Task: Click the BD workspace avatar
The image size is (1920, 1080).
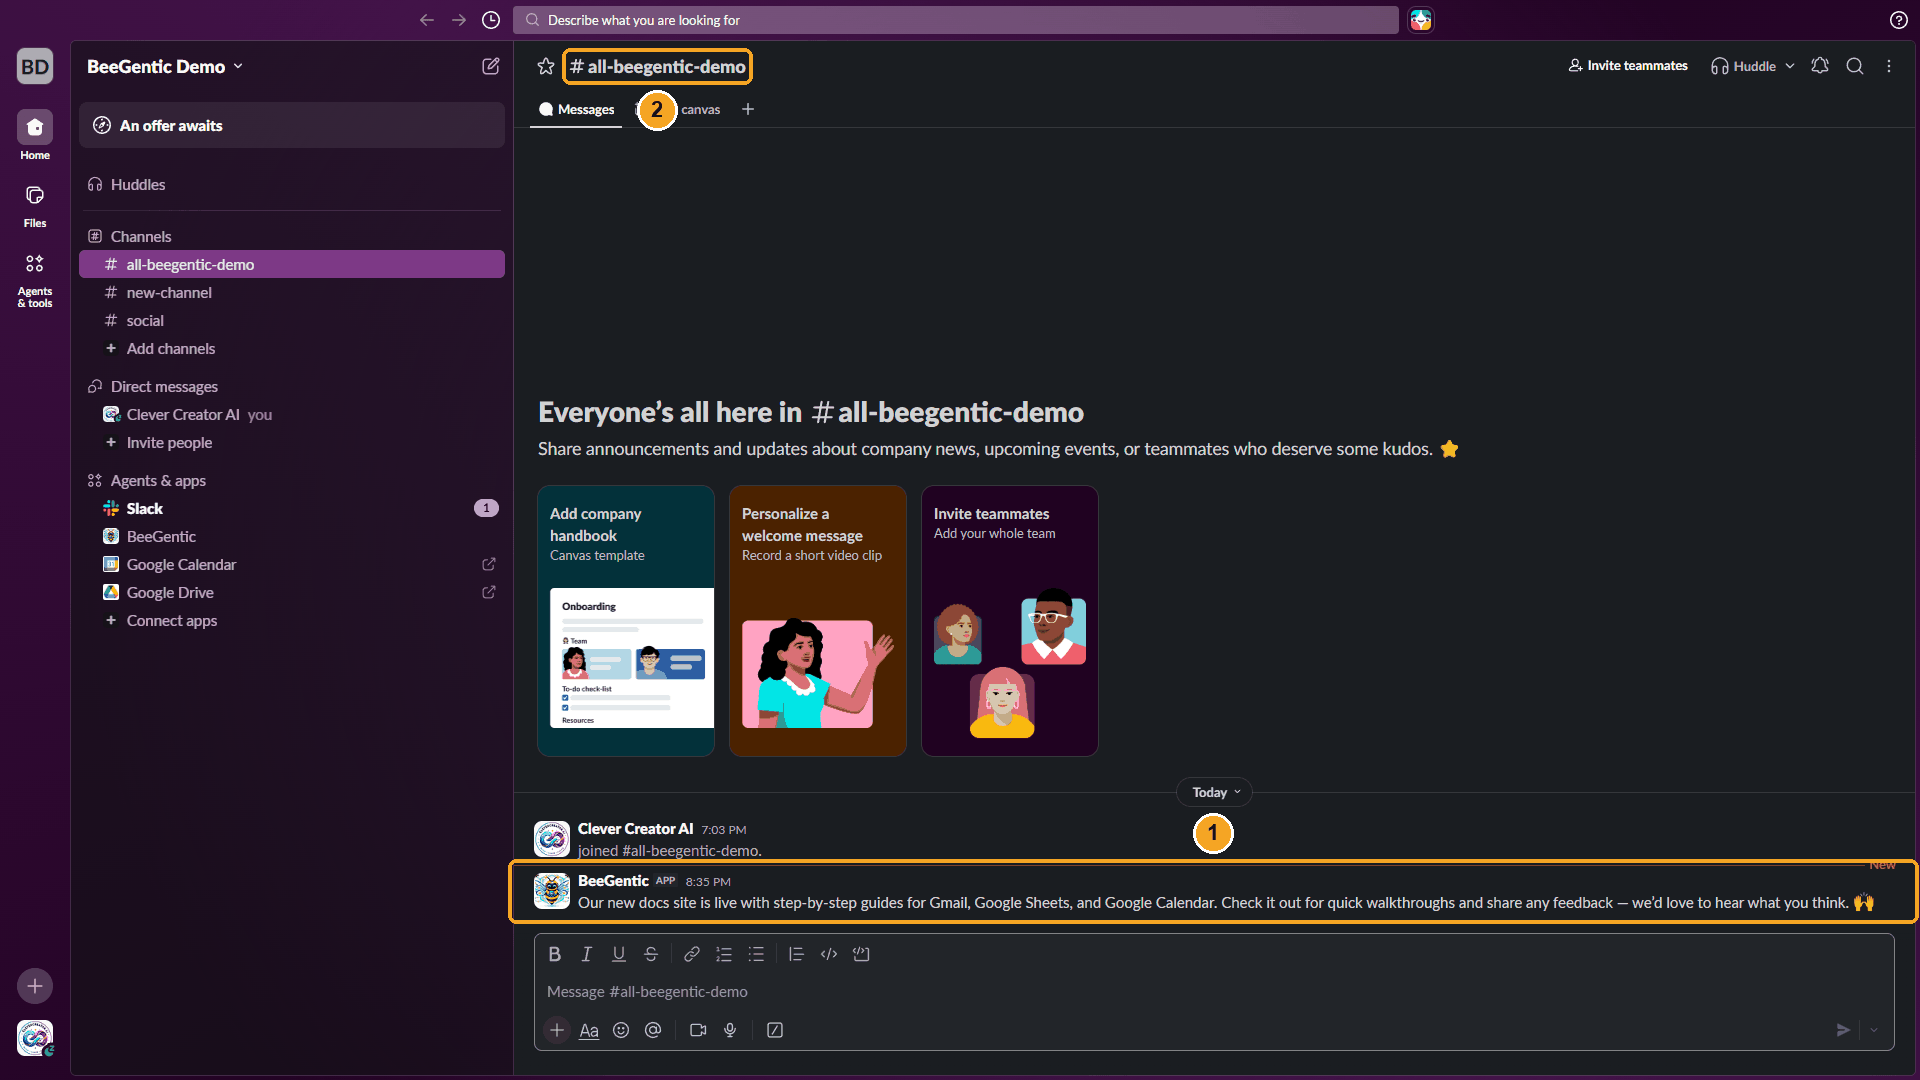Action: 35,67
